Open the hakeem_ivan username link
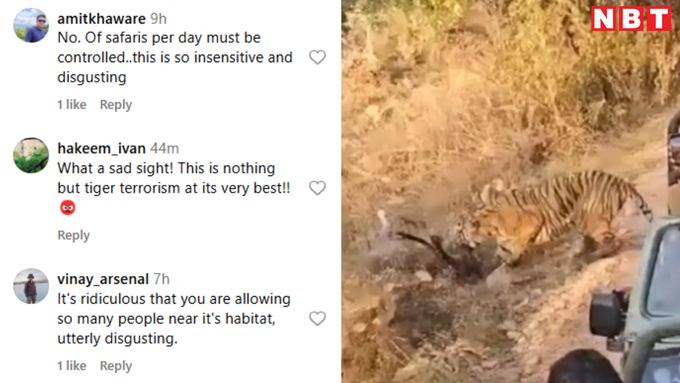This screenshot has width=680, height=383. pyautogui.click(x=101, y=148)
